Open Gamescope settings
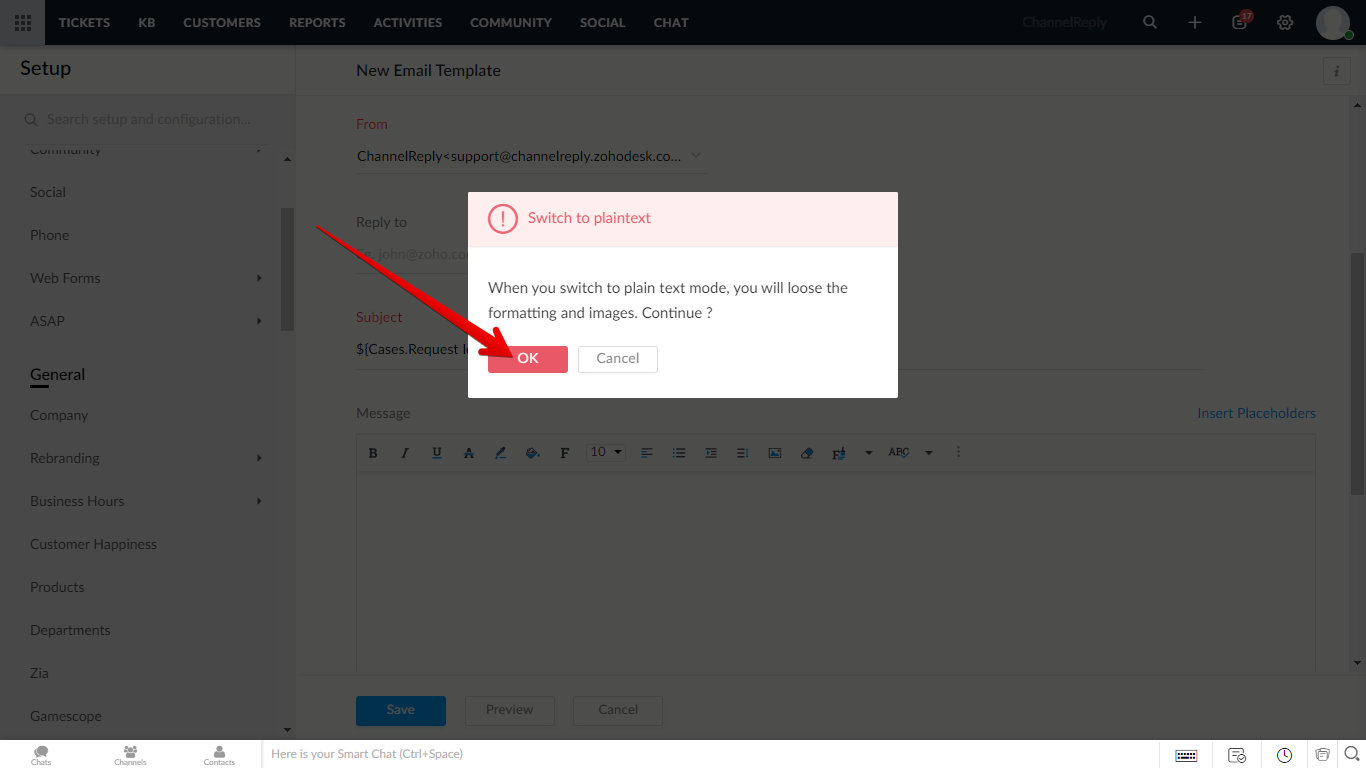 66,716
